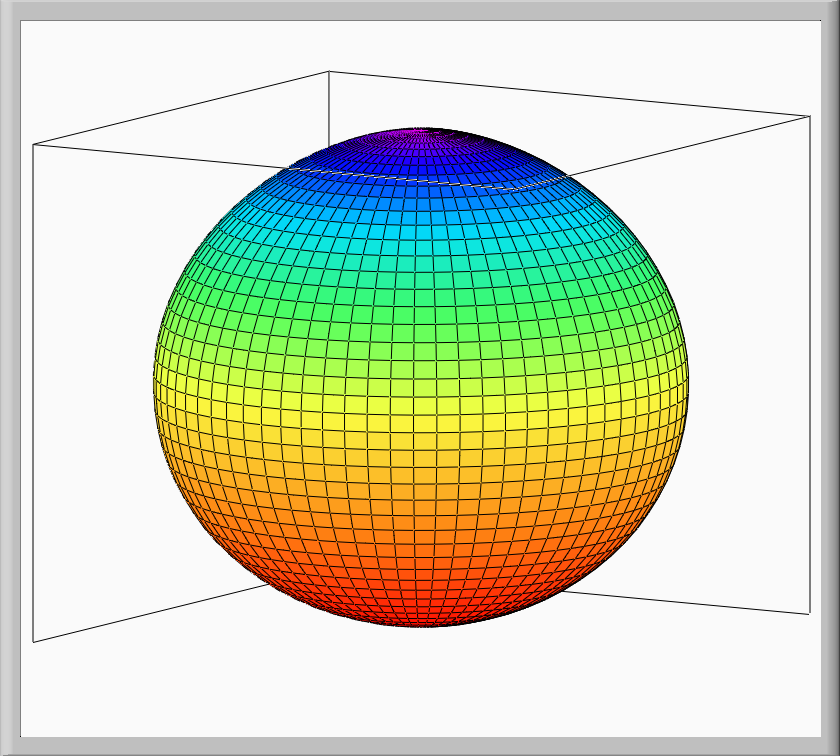Select the top right corner of the bounding box
Screen dimensions: 840x756
click(x=808, y=116)
